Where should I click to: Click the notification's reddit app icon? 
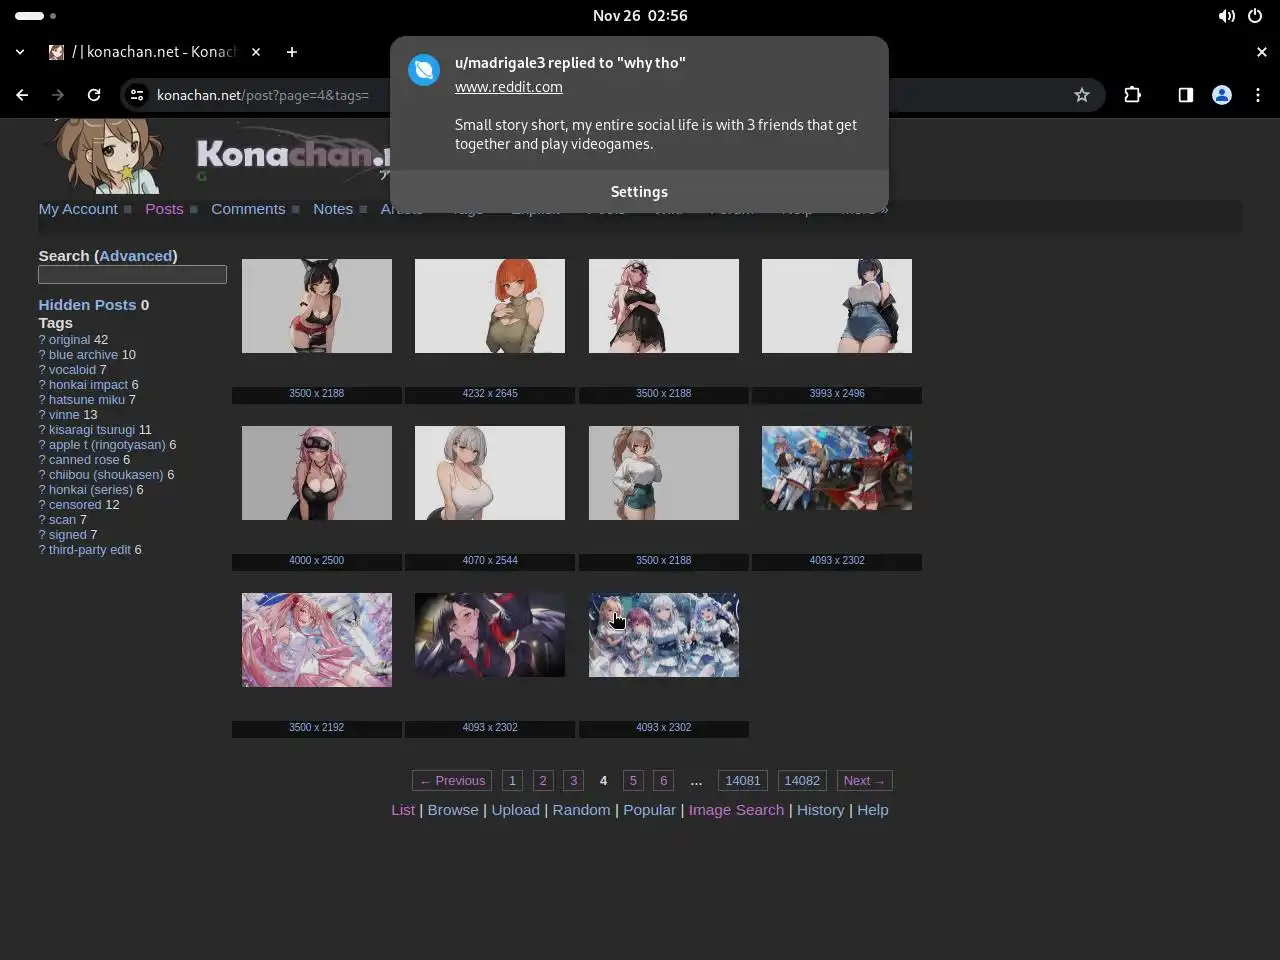[x=424, y=70]
